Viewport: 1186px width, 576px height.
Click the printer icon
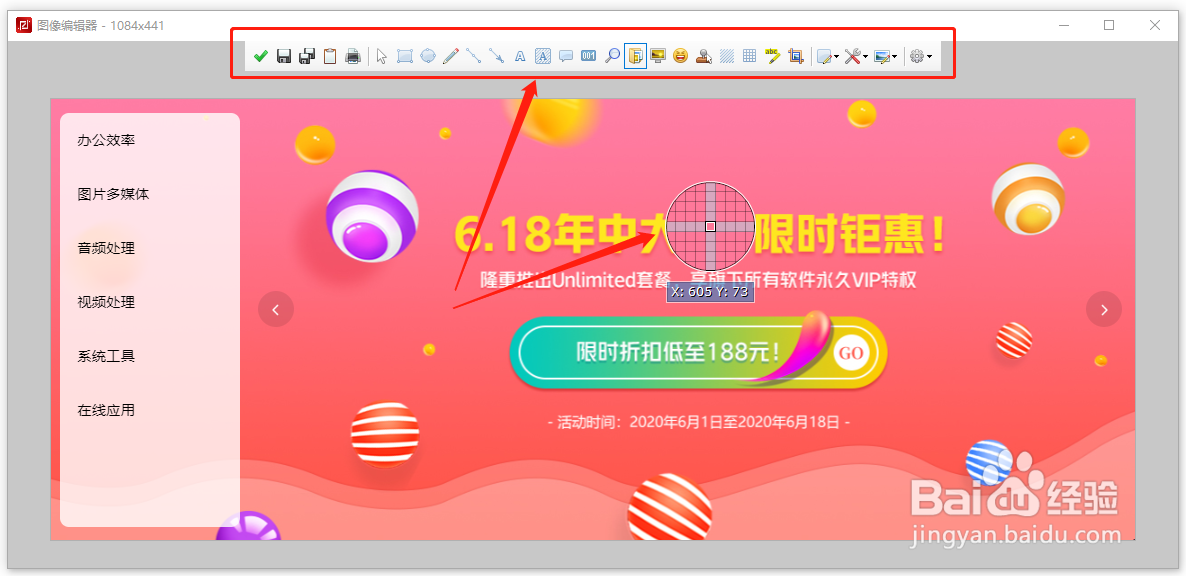[353, 56]
